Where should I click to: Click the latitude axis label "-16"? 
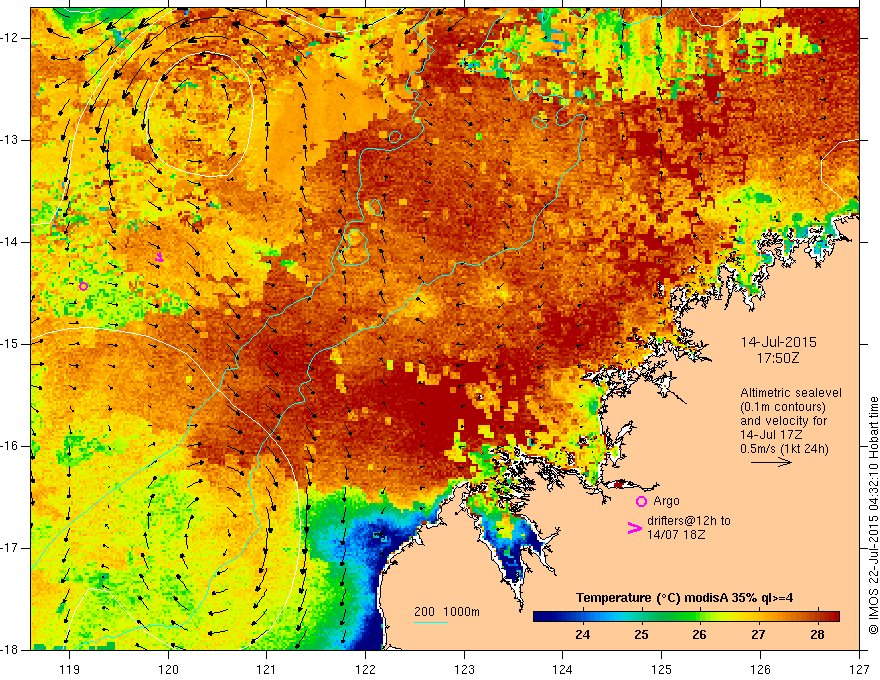(x=10, y=446)
